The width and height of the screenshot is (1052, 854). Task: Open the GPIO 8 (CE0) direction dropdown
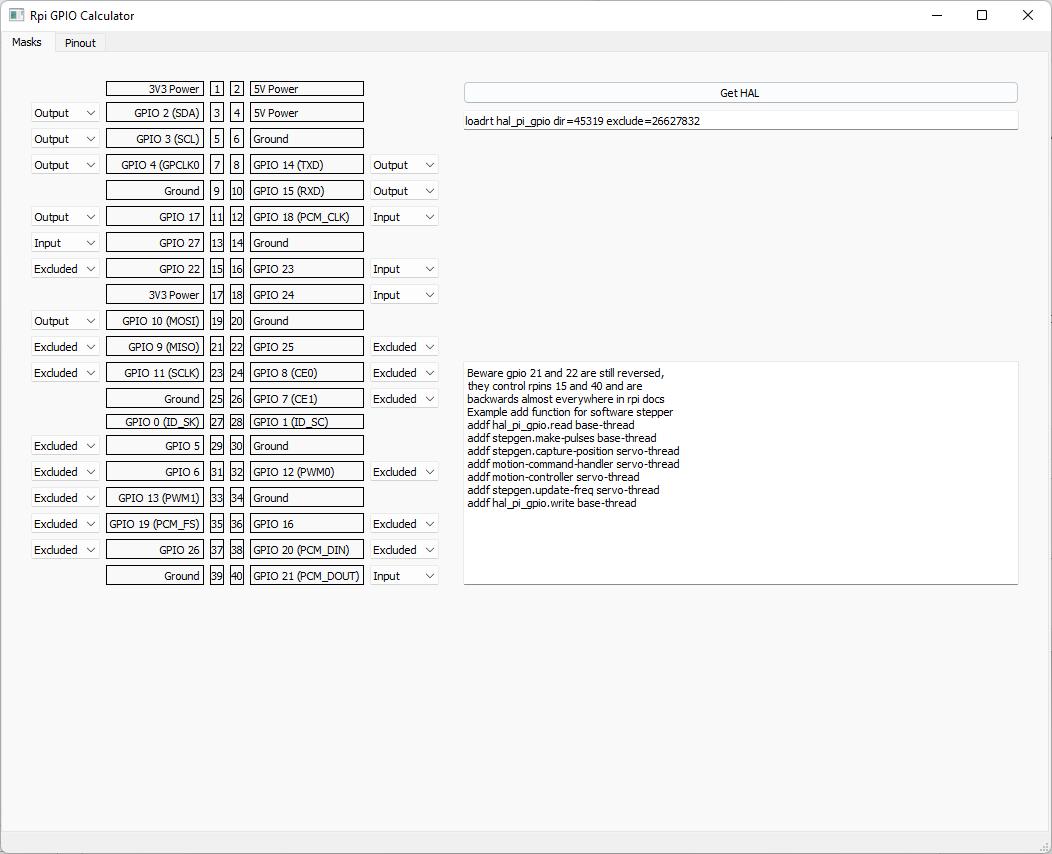[404, 373]
